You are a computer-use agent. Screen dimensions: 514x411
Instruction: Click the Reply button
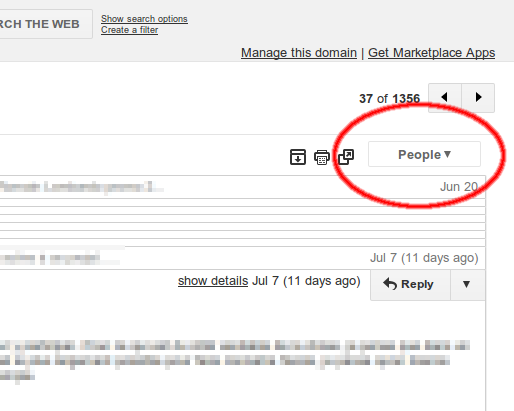pyautogui.click(x=410, y=285)
